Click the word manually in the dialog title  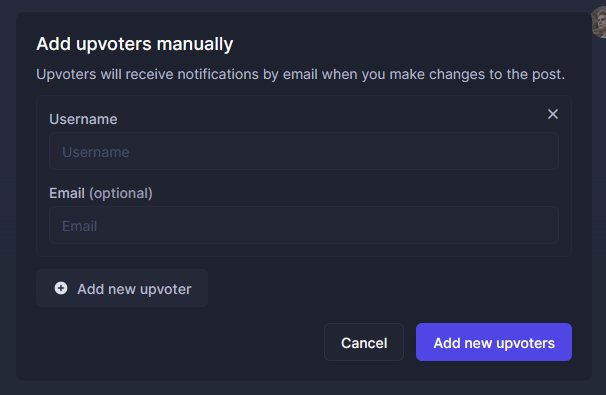click(x=195, y=44)
